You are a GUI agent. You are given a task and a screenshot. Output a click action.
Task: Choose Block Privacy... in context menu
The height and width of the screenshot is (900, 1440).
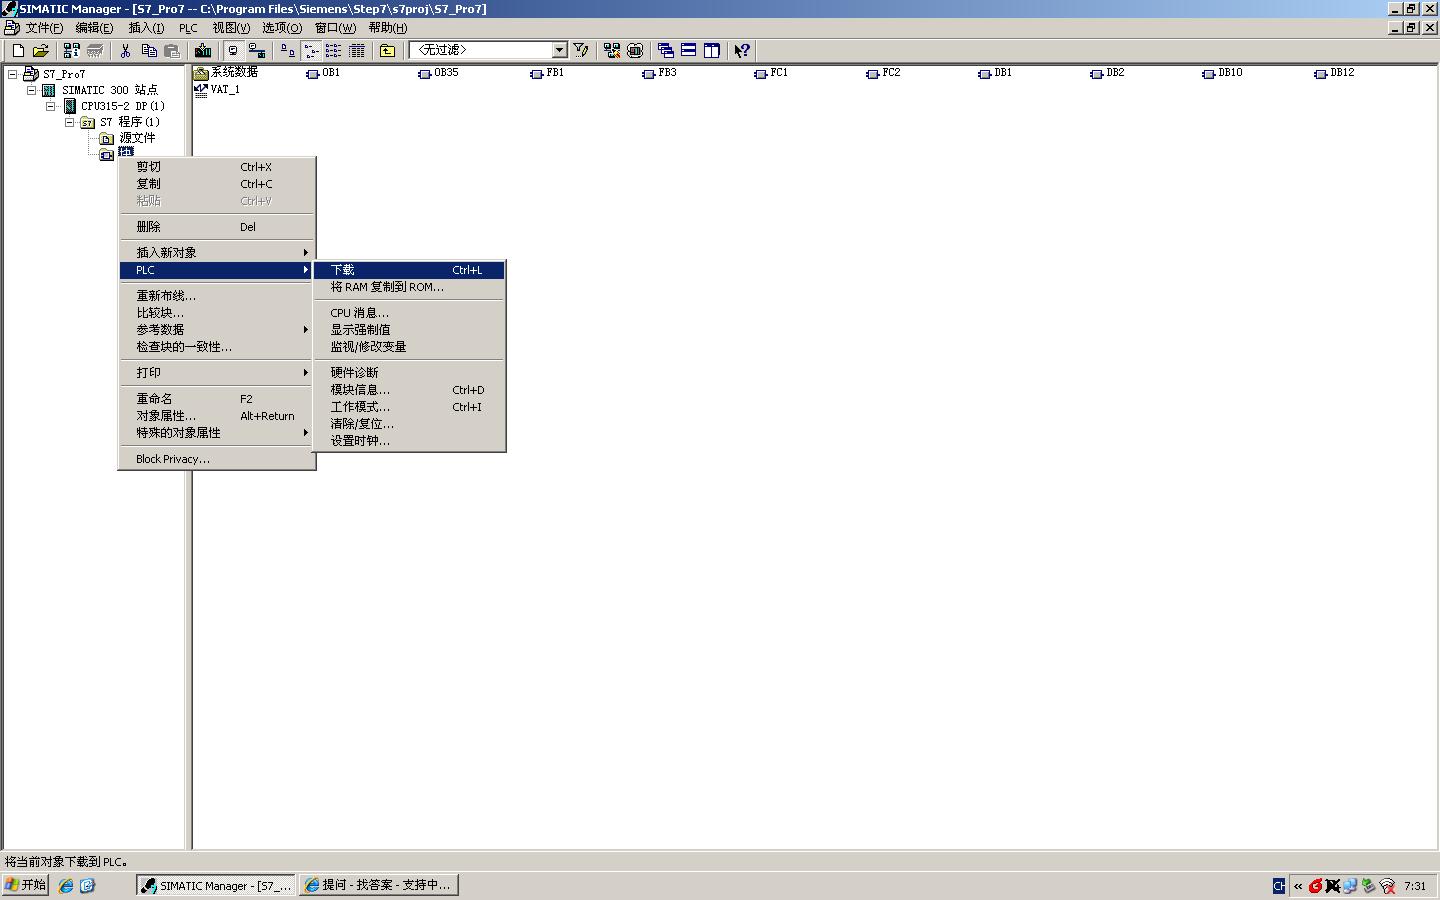(217, 459)
